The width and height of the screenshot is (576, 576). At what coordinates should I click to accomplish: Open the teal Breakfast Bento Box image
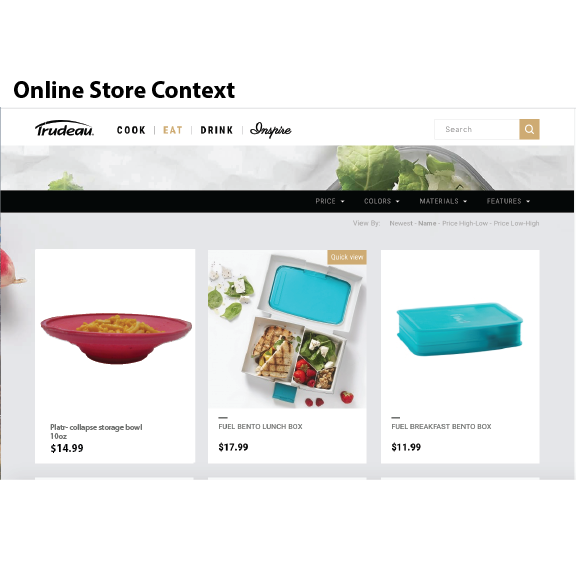pos(460,330)
